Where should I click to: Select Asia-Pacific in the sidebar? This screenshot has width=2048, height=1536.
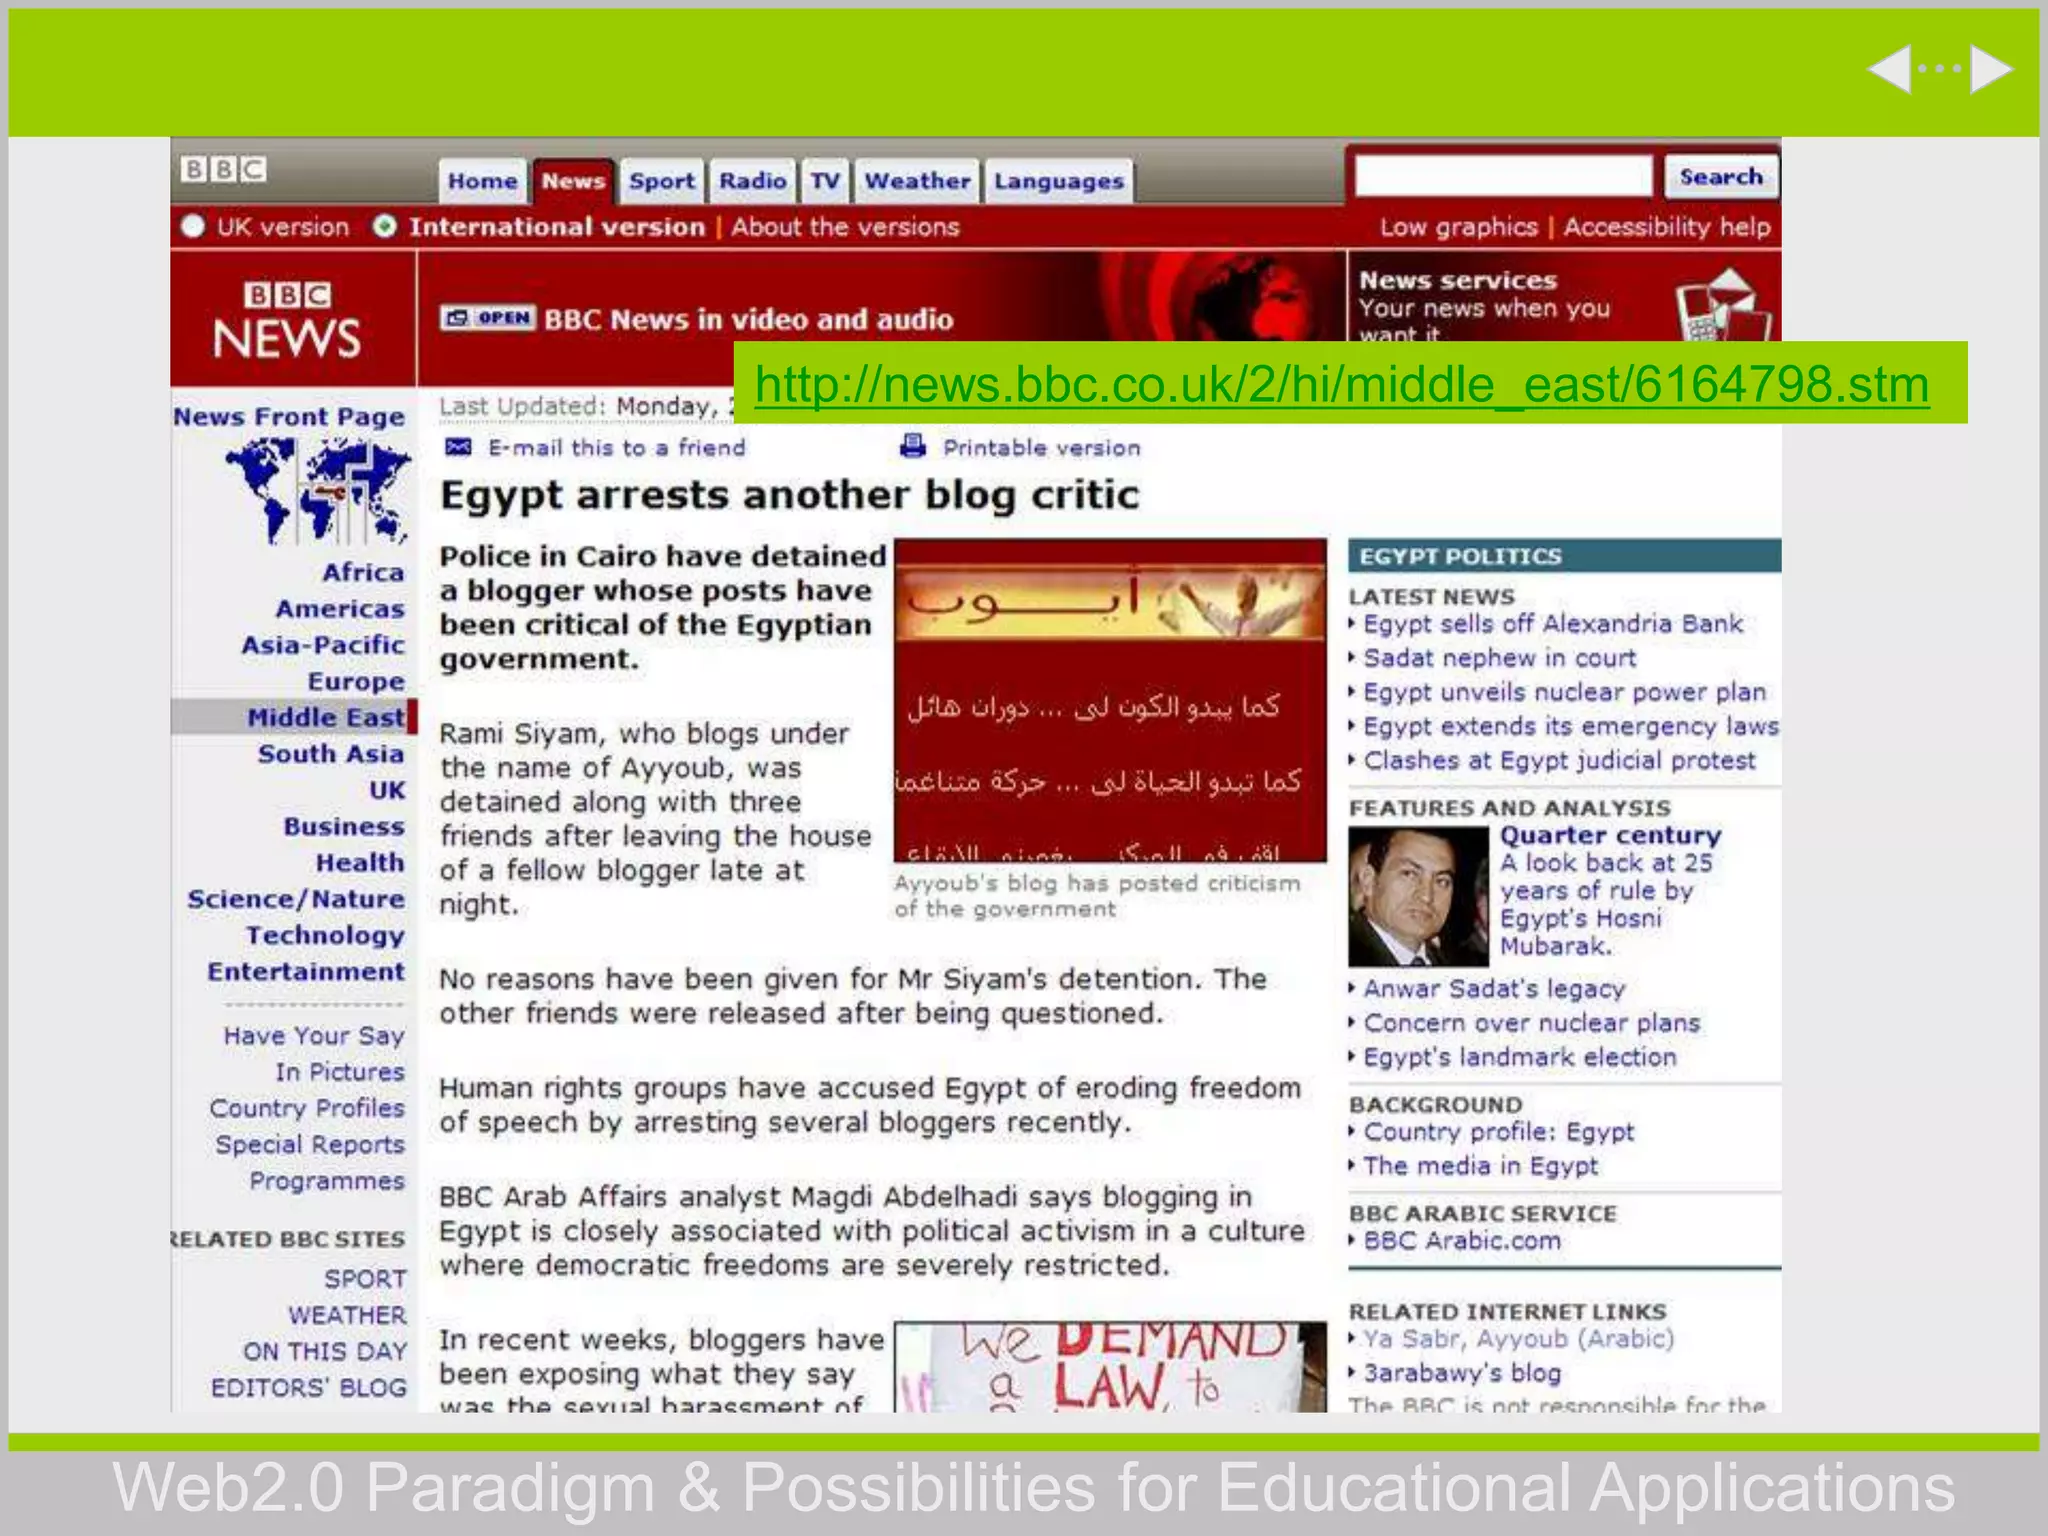323,645
